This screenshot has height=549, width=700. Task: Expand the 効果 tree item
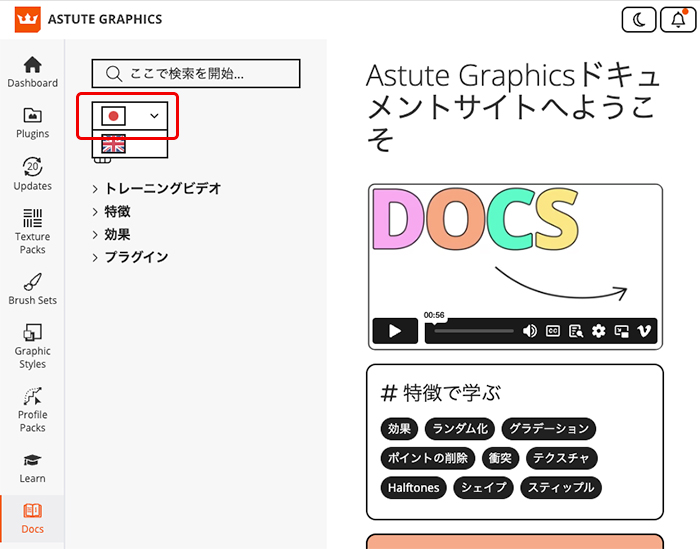(x=111, y=234)
